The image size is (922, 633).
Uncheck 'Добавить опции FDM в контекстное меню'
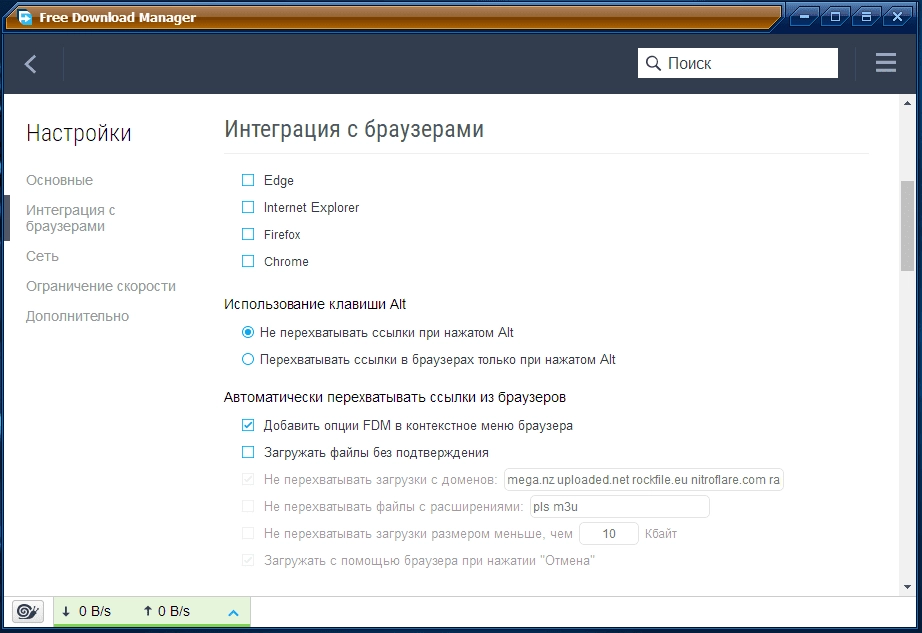(x=248, y=425)
